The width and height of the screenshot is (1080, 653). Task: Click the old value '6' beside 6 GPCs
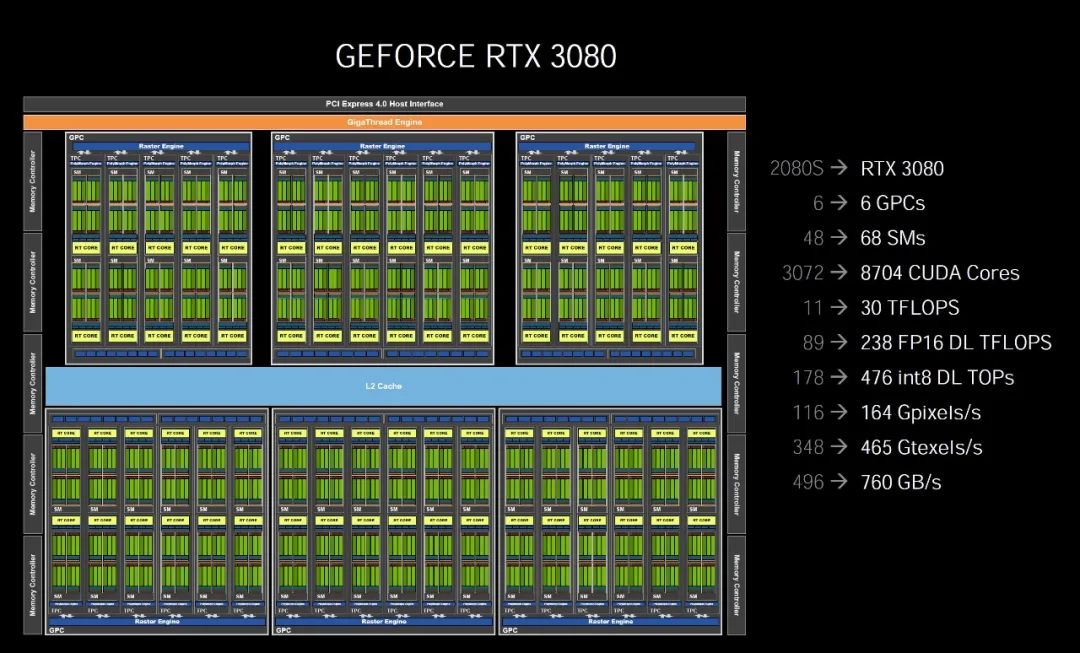818,203
